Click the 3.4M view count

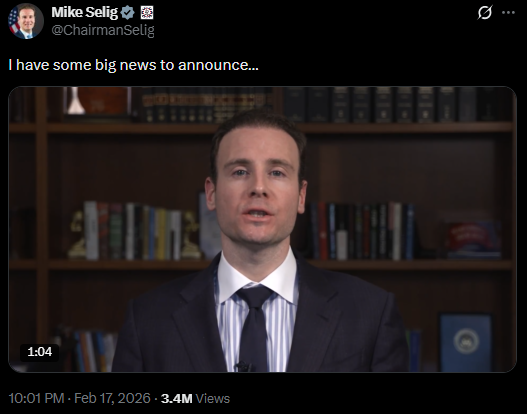click(x=176, y=399)
